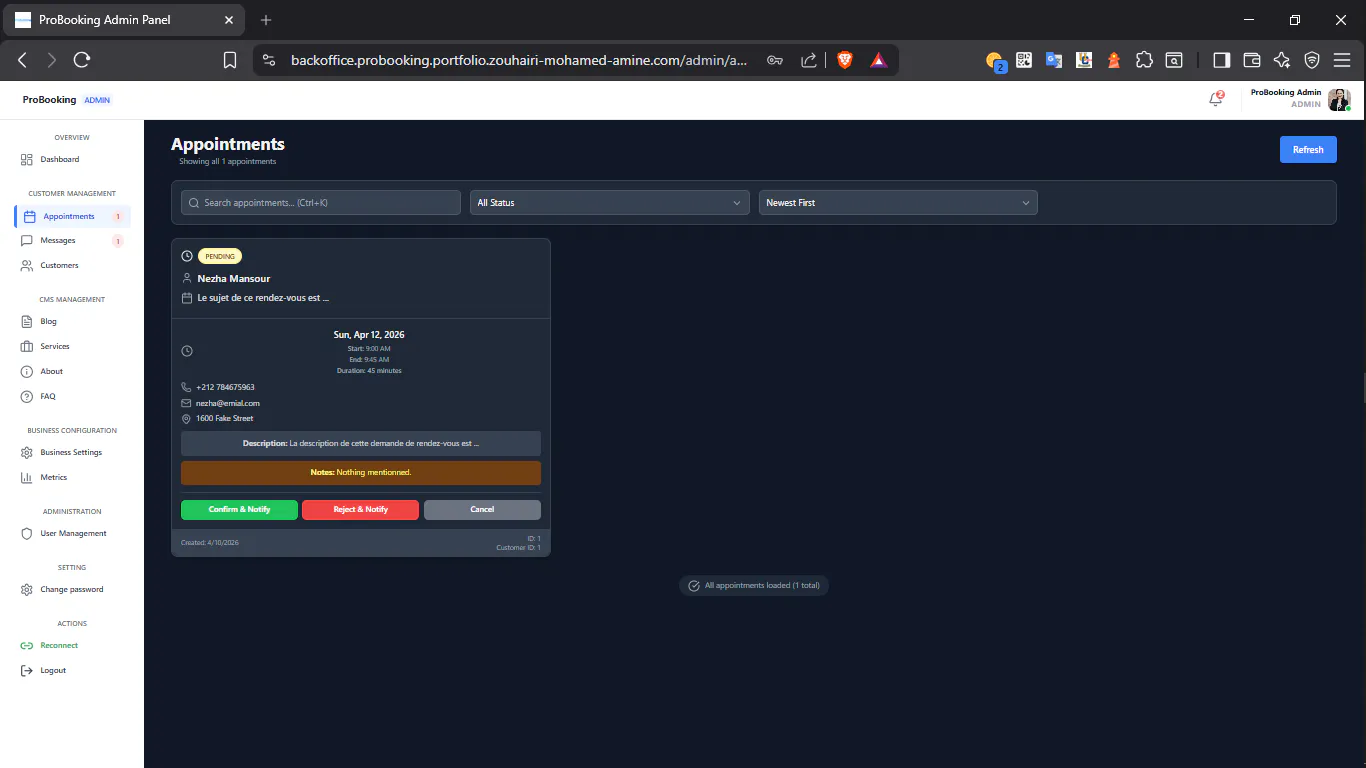1366x768 pixels.
Task: Click address 1600 Fake Street
Action: tap(224, 418)
